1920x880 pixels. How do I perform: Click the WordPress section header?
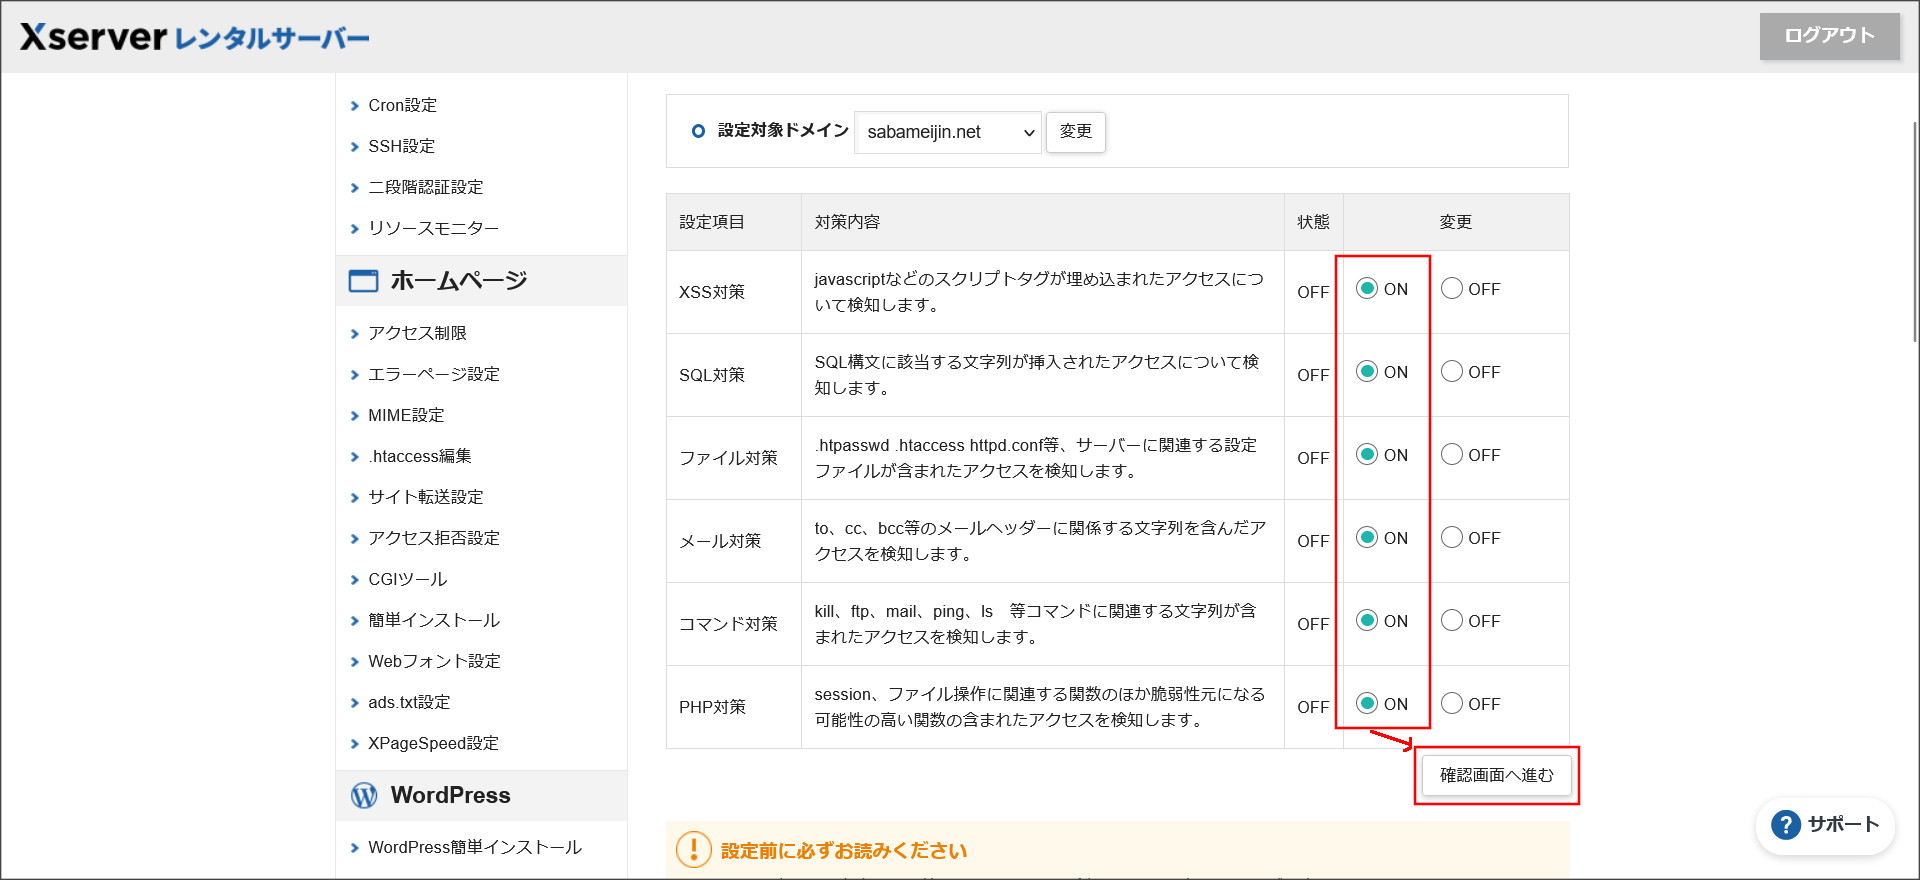click(481, 795)
